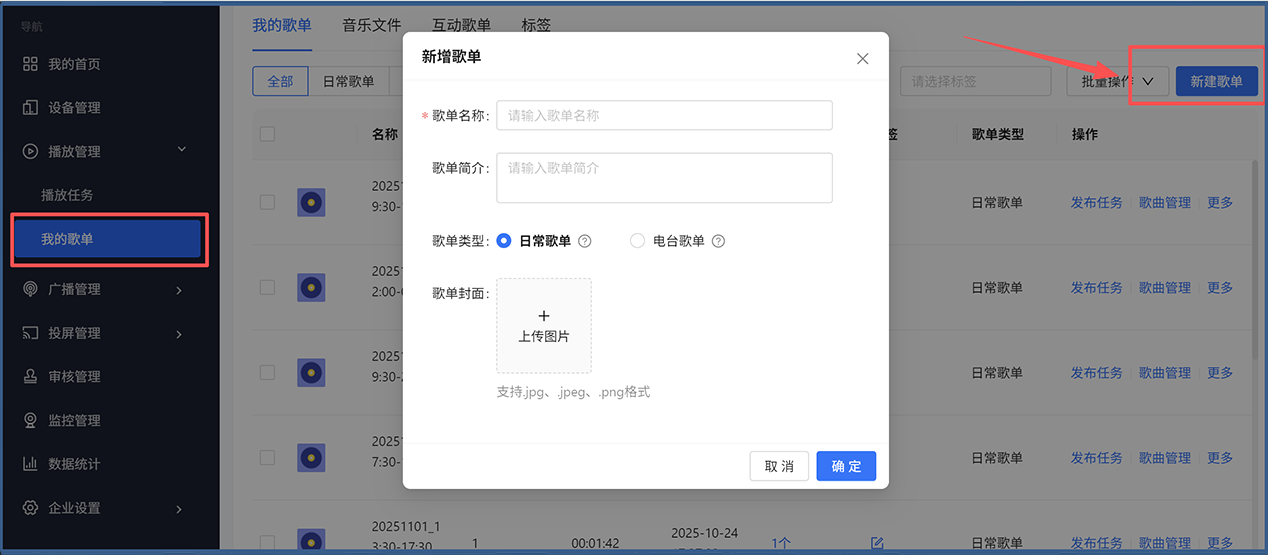Click the 设备管理 device icon
Screen dimensions: 1268x555
tap(30, 107)
